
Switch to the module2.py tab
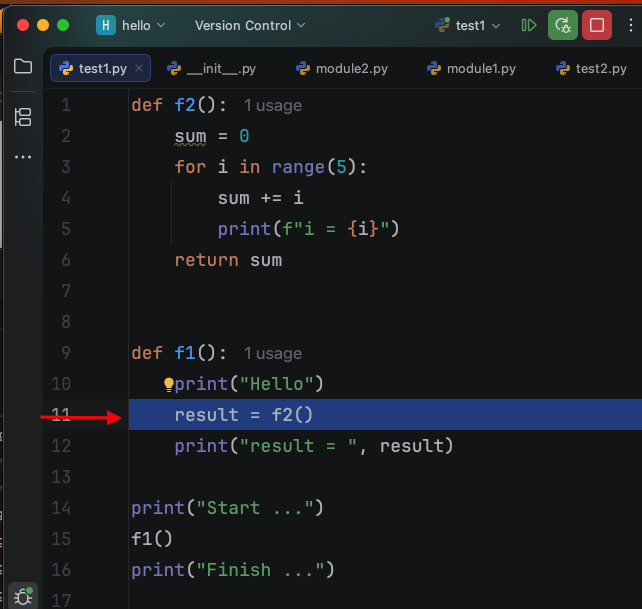point(341,69)
